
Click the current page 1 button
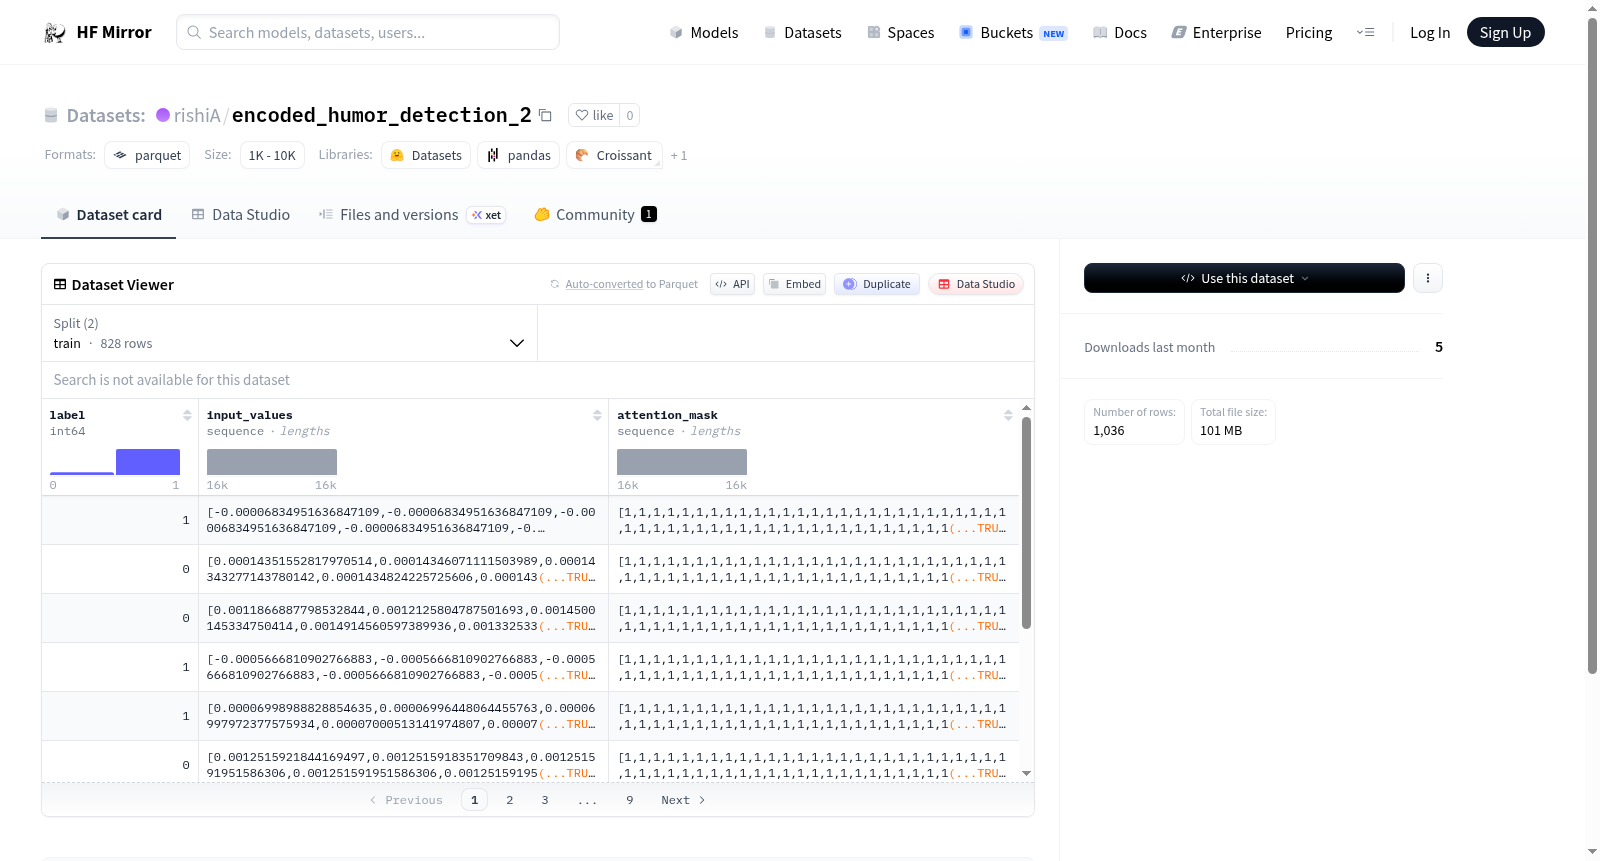coord(475,800)
